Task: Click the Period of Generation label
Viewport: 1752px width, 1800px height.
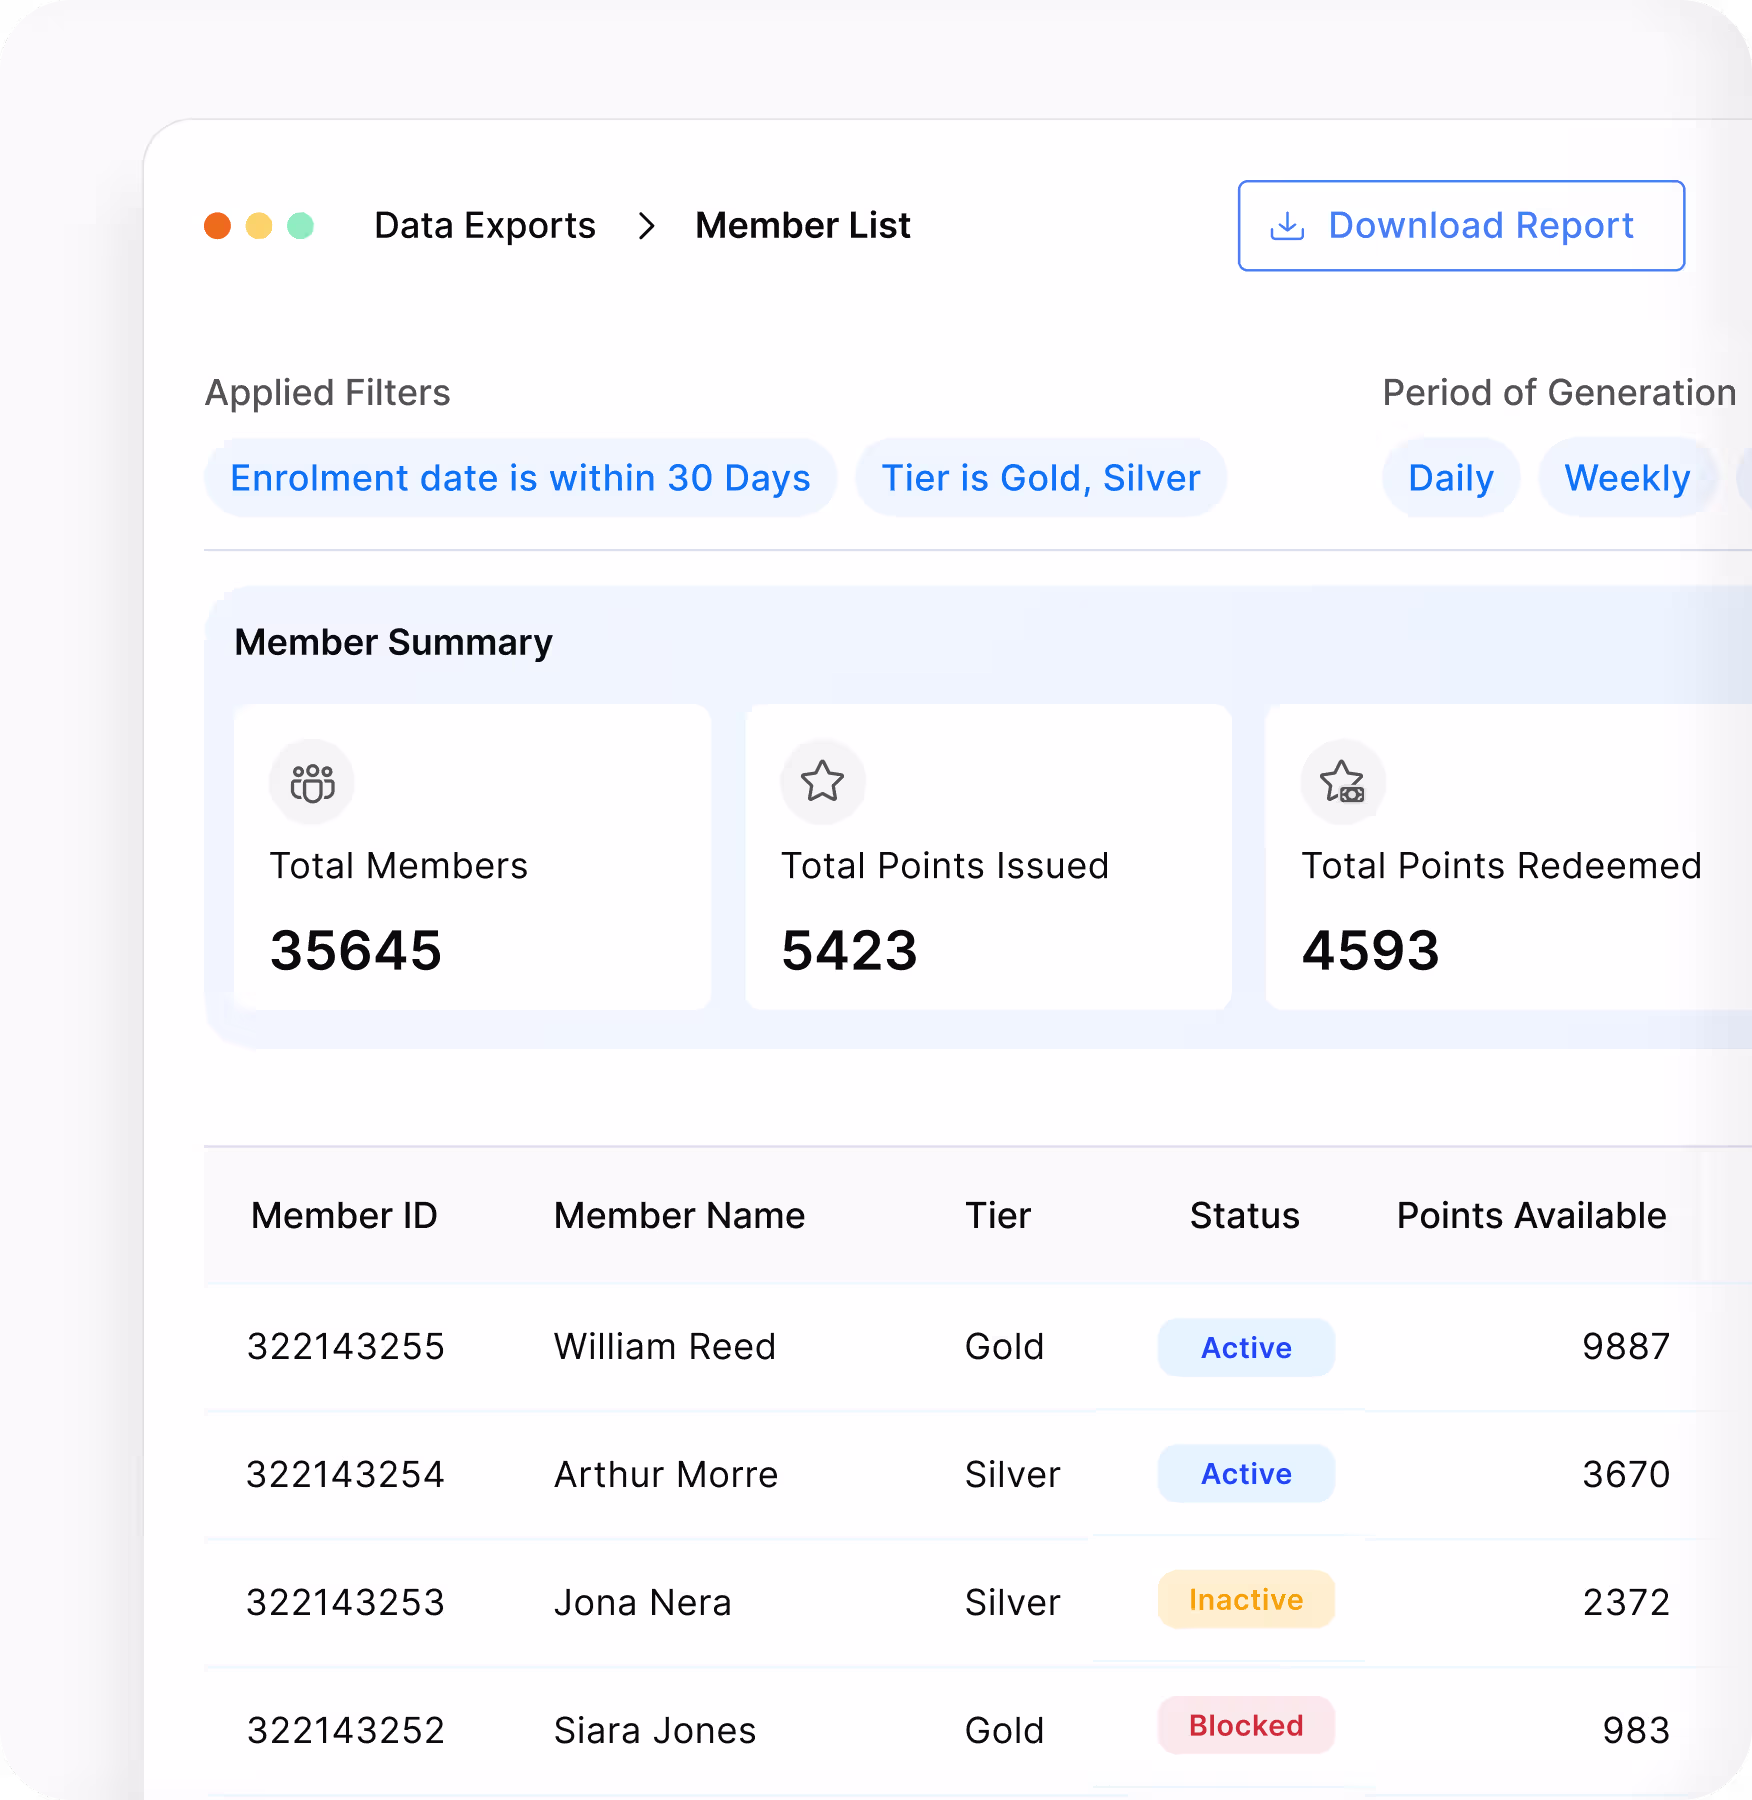Action: pos(1559,393)
